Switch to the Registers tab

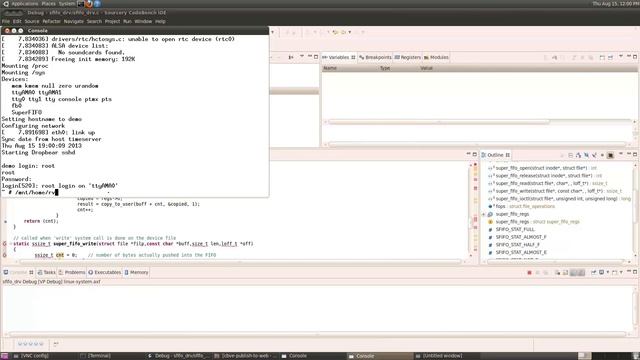pyautogui.click(x=407, y=58)
